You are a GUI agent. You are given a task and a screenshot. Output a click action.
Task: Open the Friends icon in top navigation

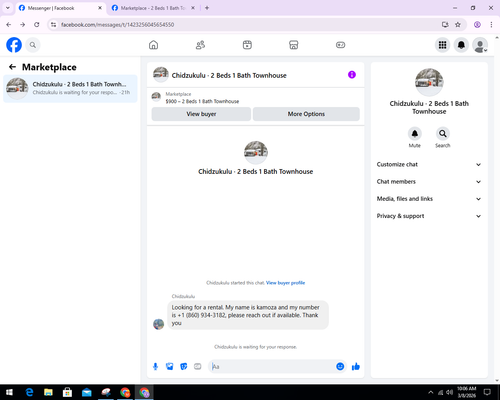[200, 45]
